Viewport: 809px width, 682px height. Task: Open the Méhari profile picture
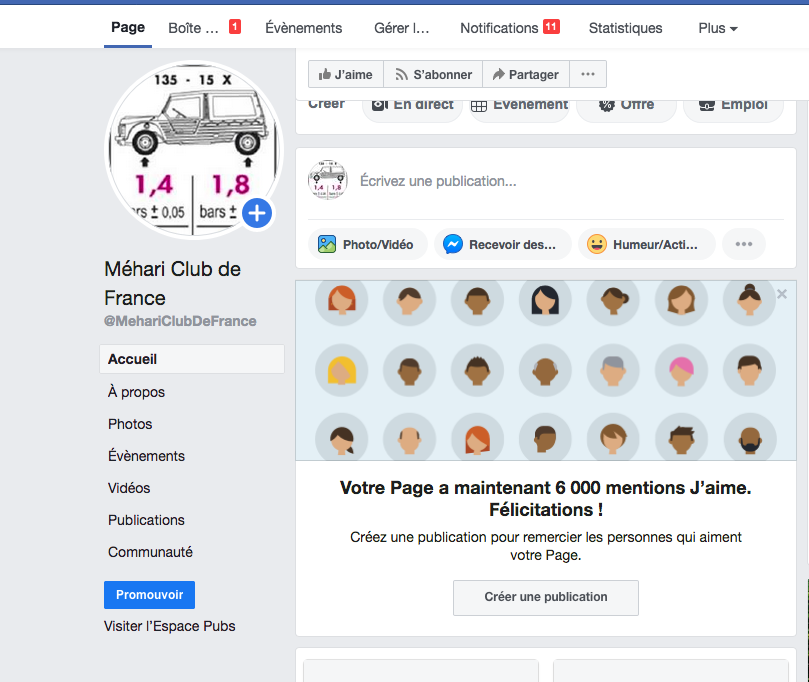[194, 150]
